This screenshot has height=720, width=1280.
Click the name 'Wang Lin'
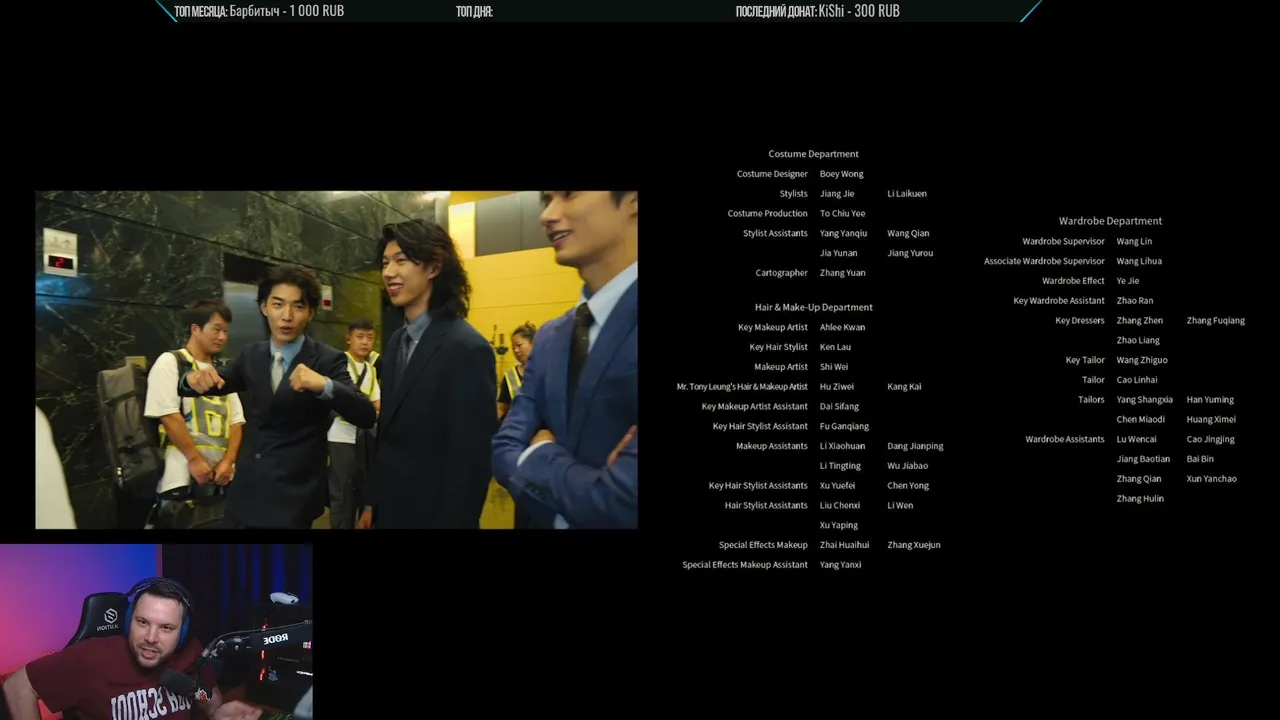coord(1134,241)
